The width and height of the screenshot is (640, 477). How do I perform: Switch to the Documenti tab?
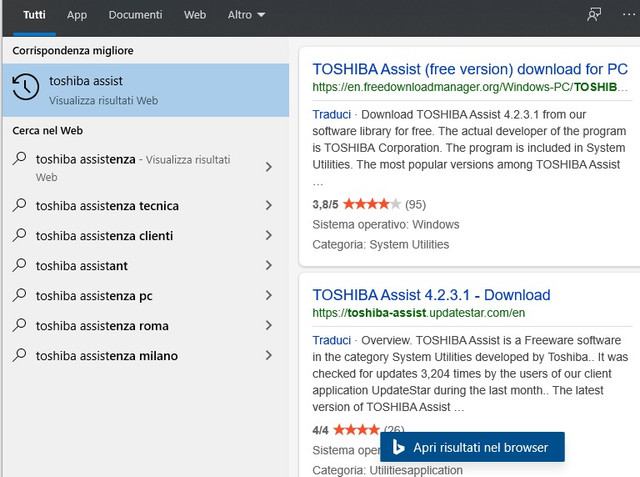point(135,15)
